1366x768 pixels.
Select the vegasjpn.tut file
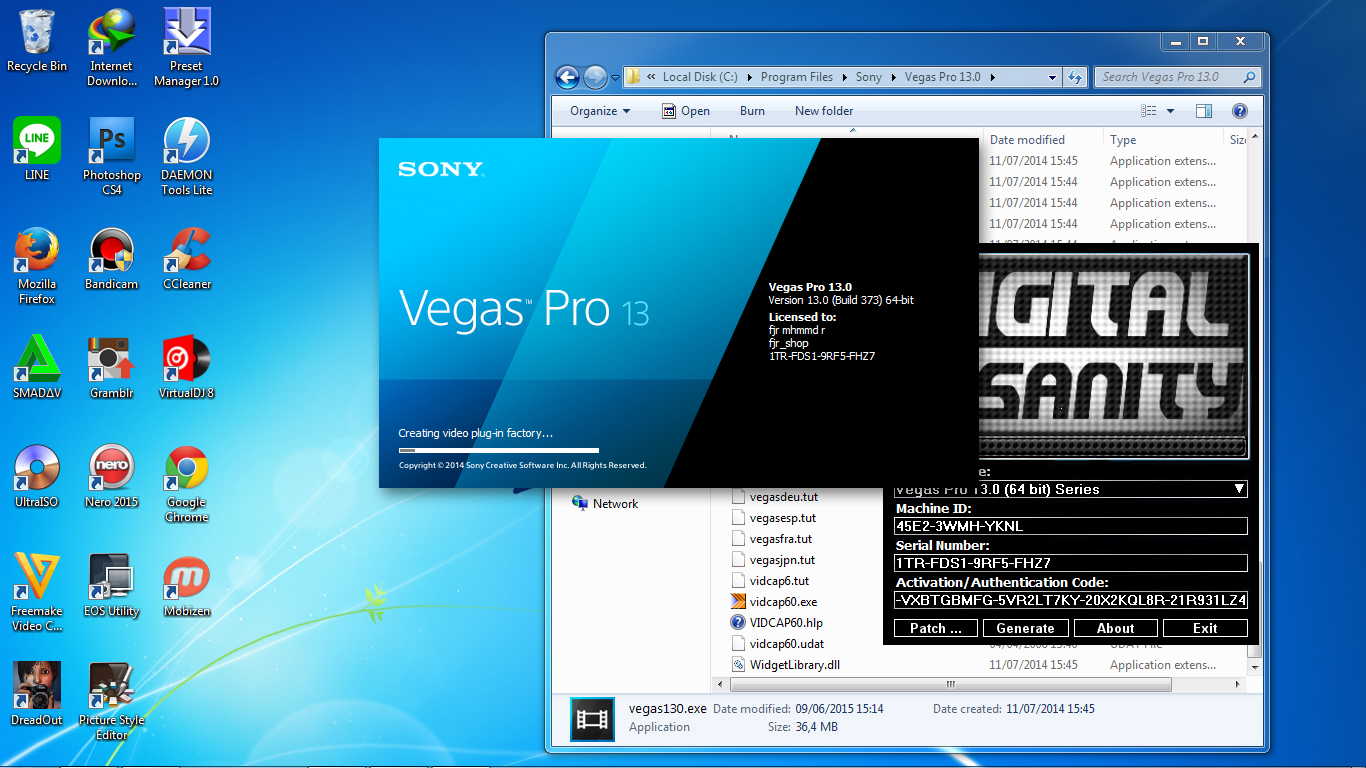(772, 560)
